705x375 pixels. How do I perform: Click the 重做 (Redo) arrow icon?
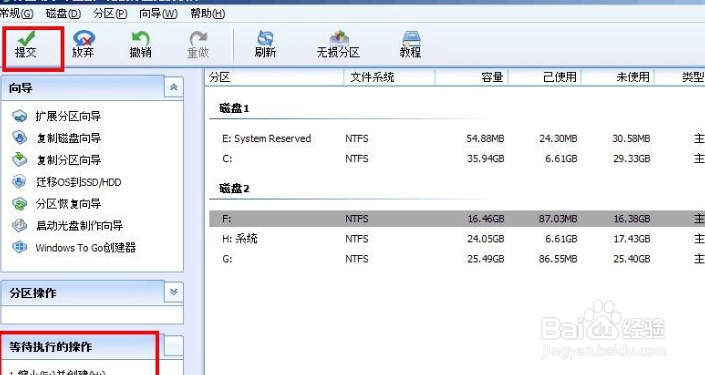point(198,38)
